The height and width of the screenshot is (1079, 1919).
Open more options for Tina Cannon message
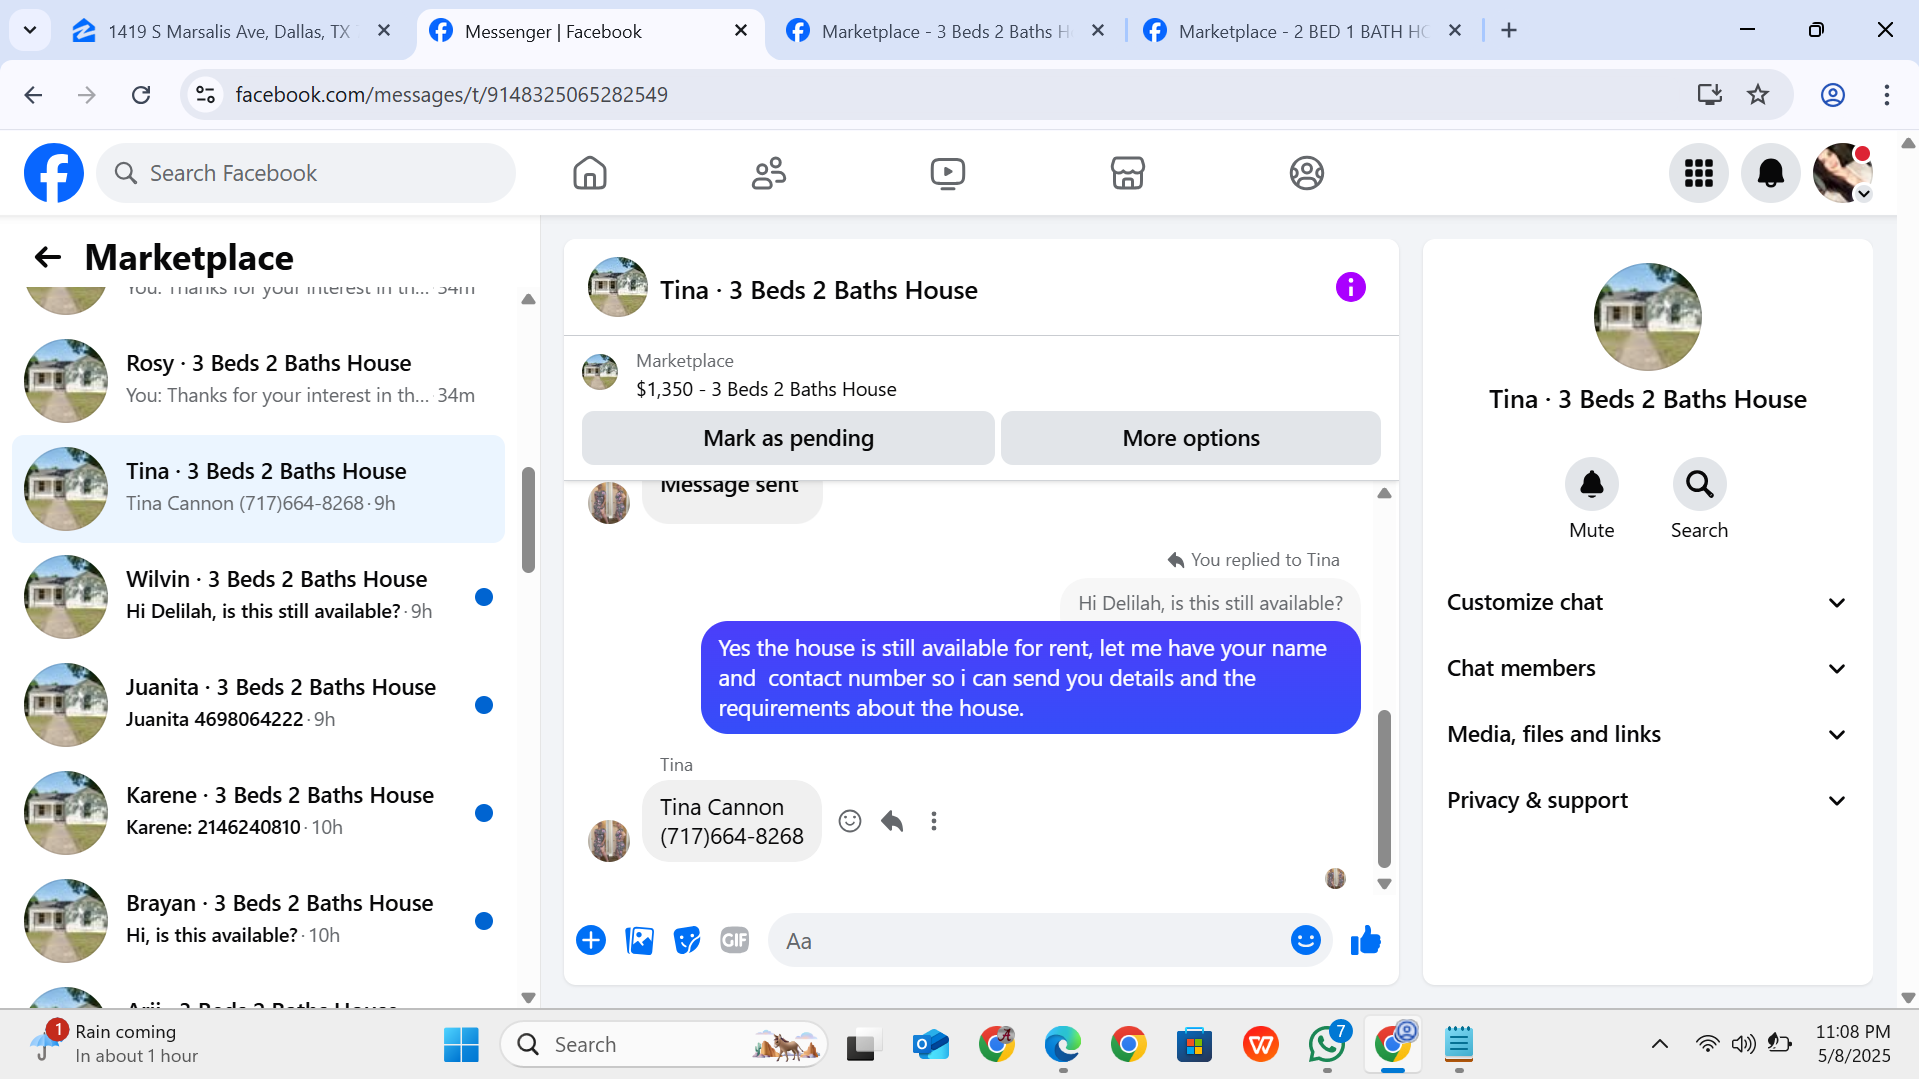(x=934, y=821)
